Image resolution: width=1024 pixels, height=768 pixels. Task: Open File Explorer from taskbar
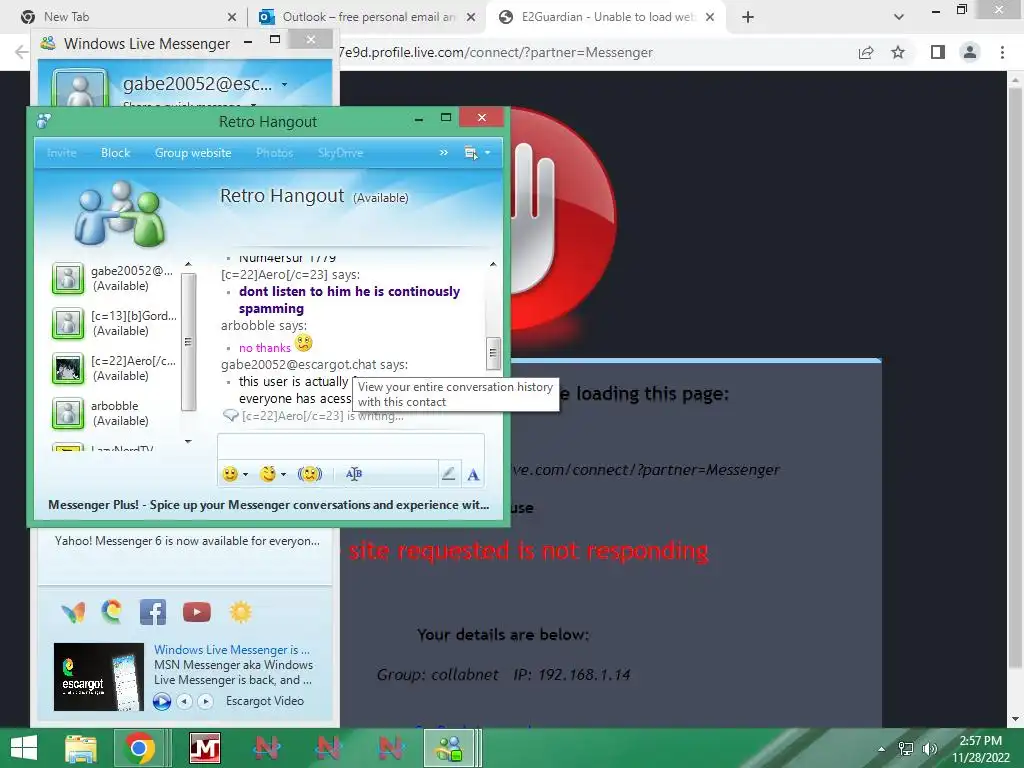(80, 748)
